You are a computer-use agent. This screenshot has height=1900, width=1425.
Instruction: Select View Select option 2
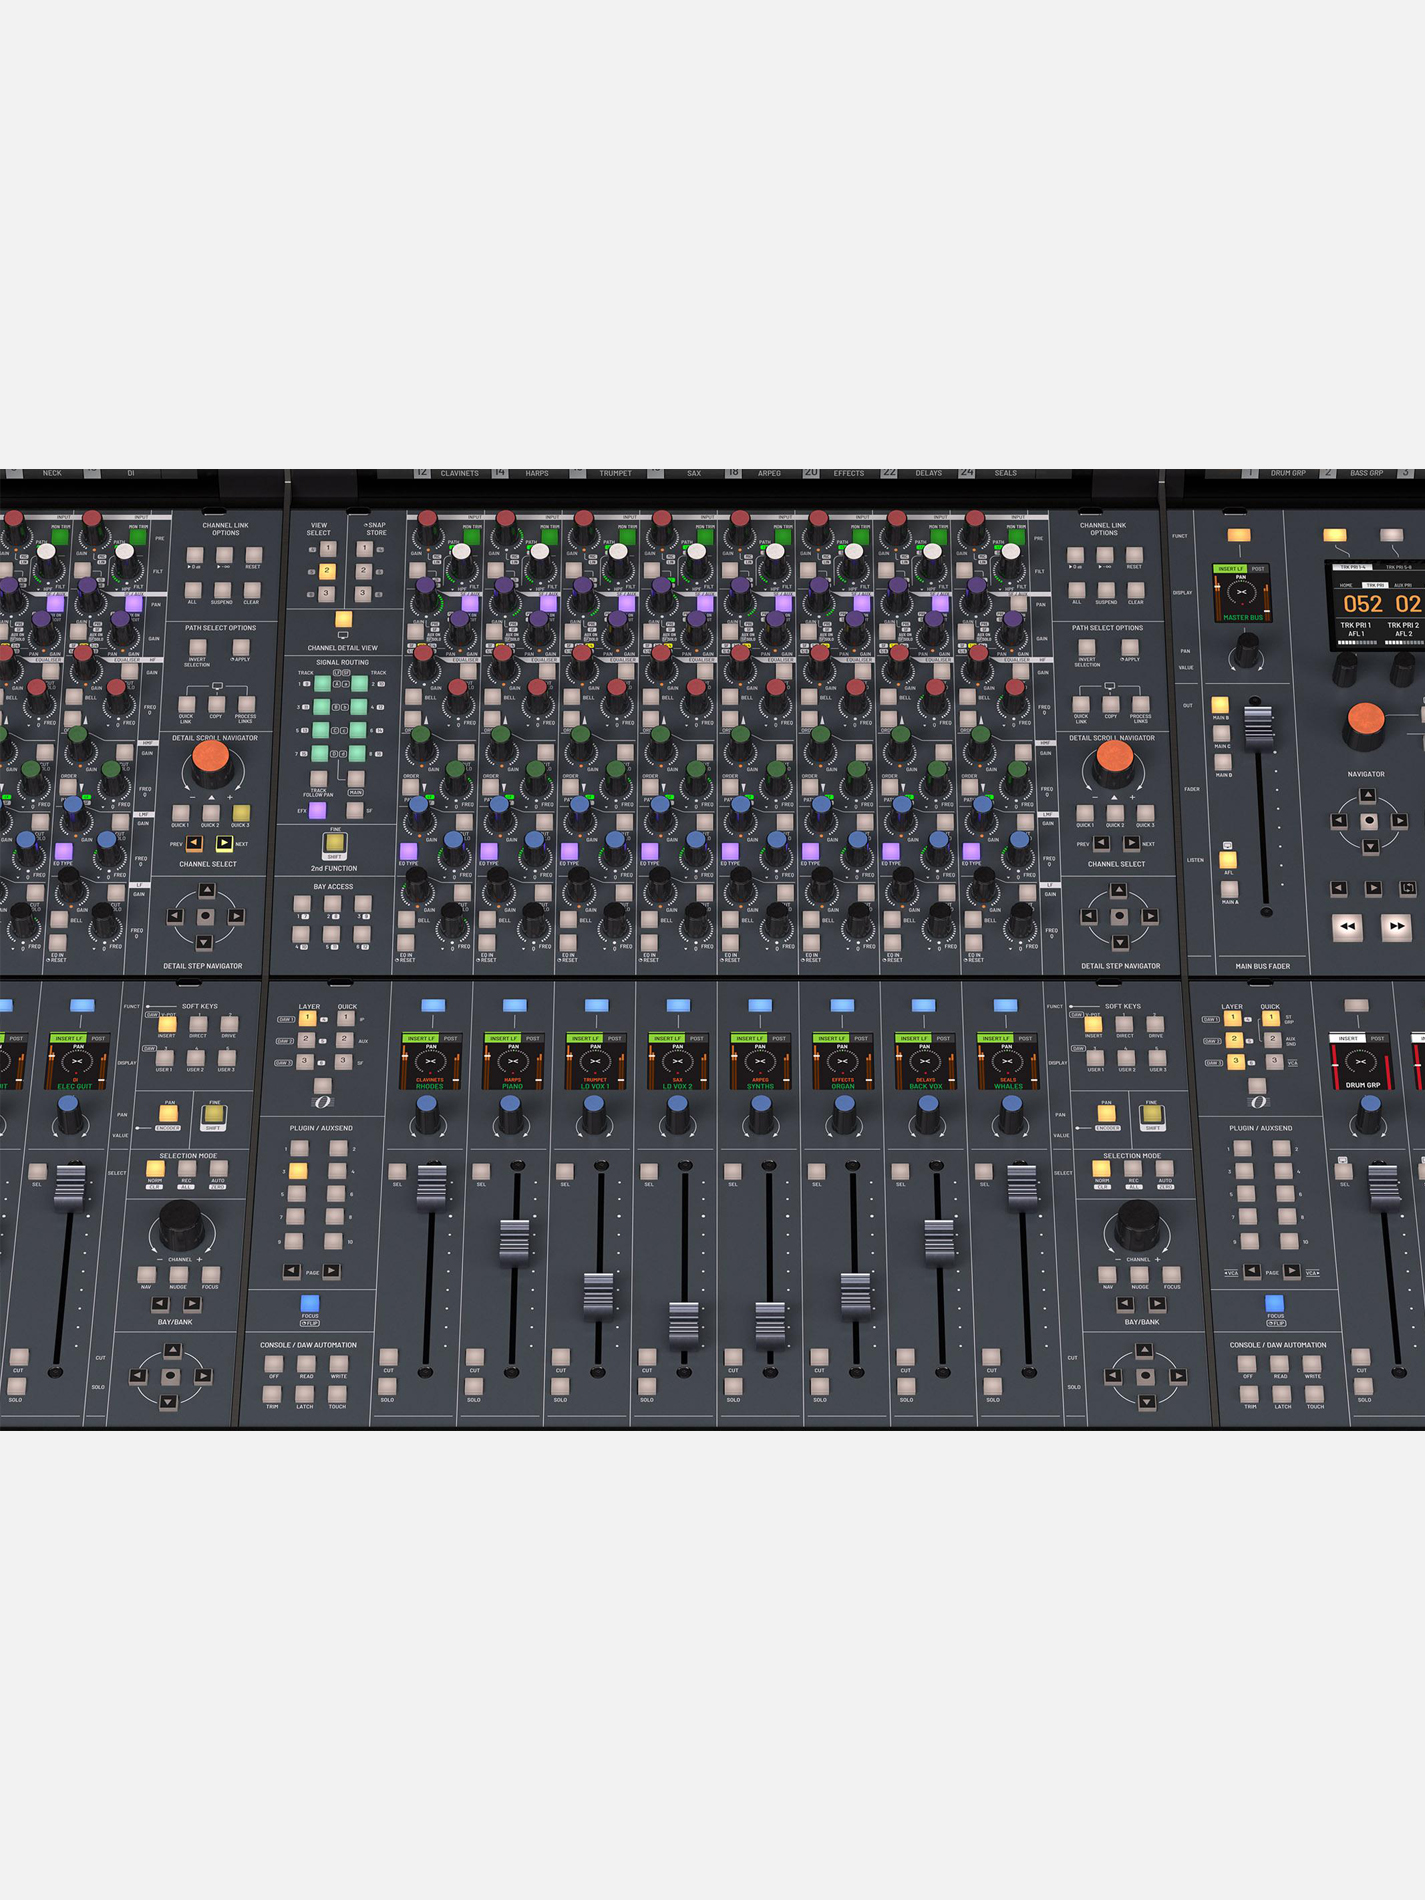[x=327, y=571]
